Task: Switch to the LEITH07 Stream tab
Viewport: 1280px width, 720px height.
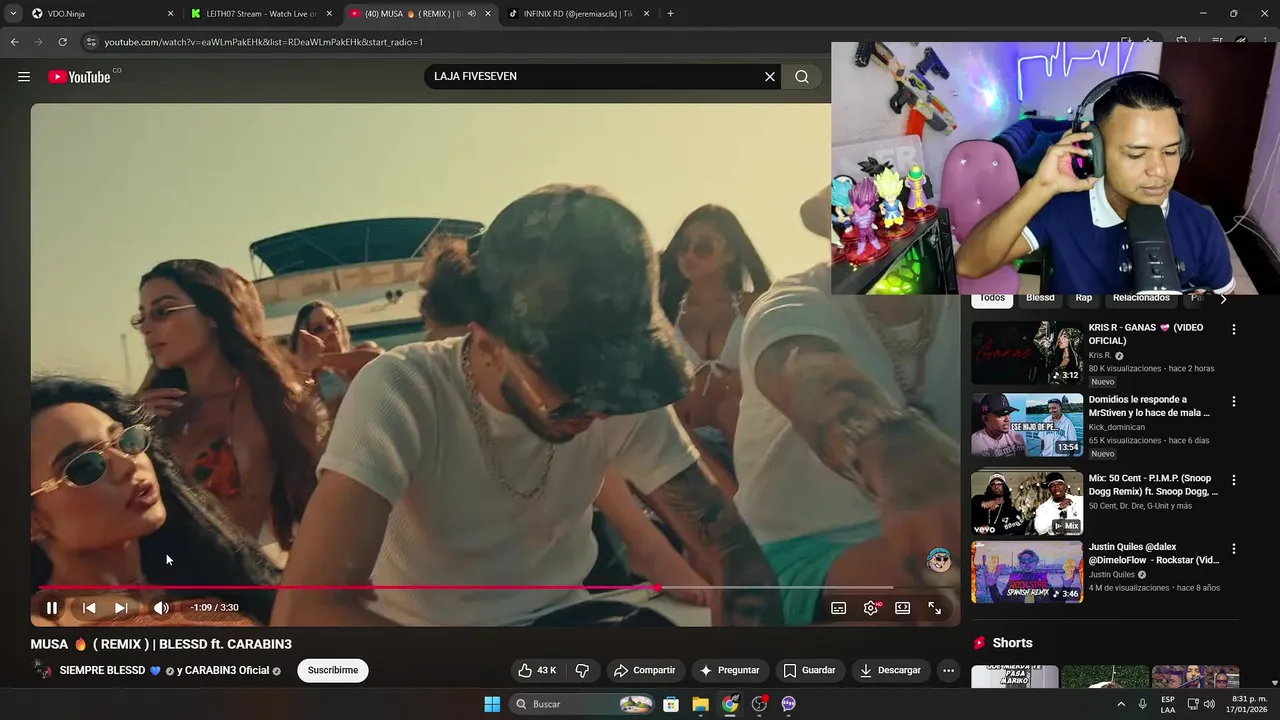Action: click(260, 14)
